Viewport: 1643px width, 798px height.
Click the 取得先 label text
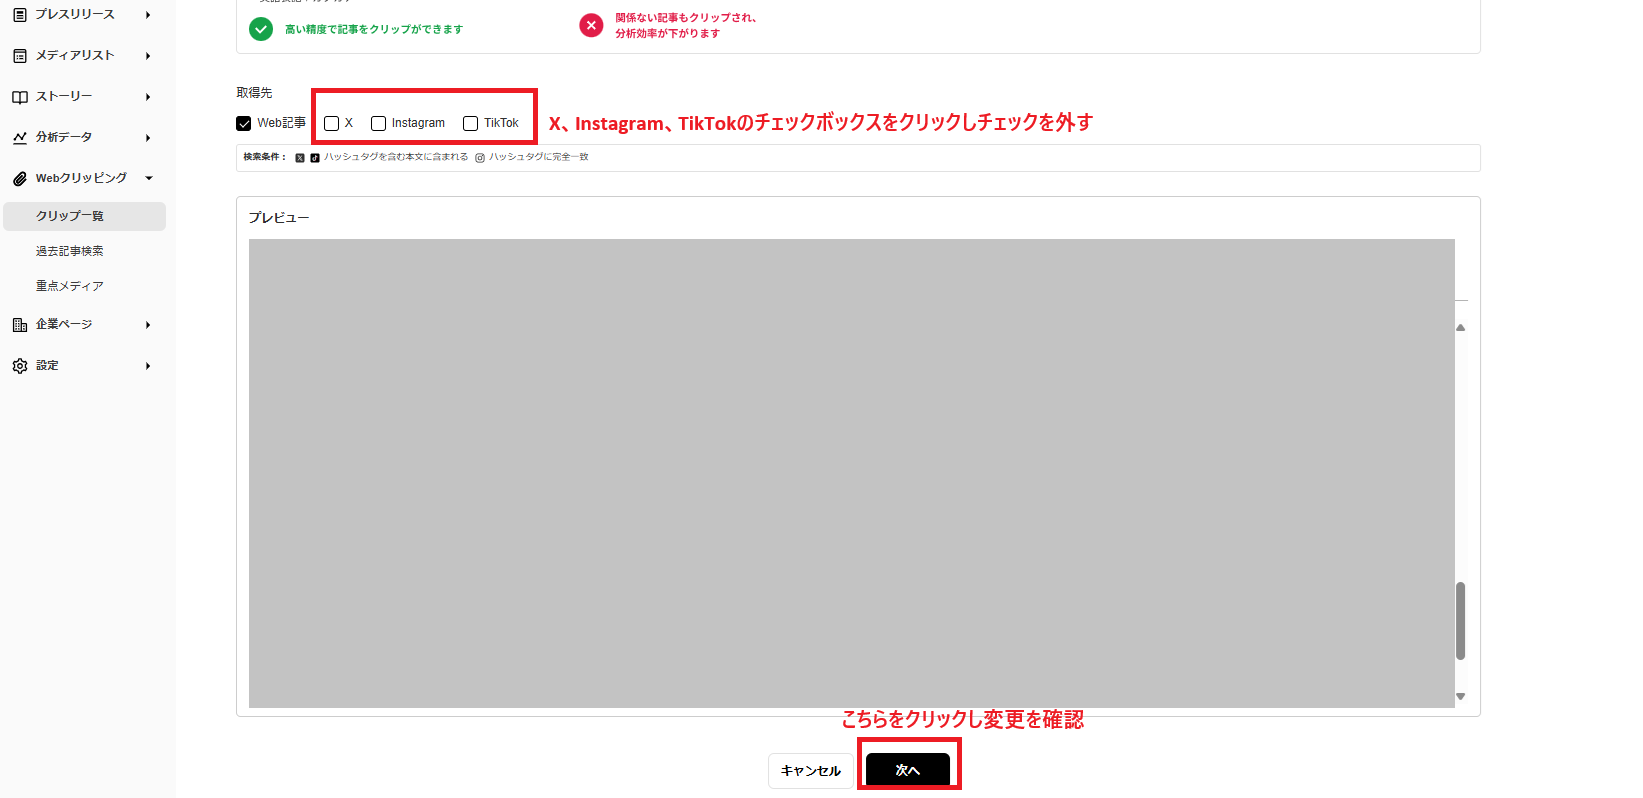click(x=254, y=93)
